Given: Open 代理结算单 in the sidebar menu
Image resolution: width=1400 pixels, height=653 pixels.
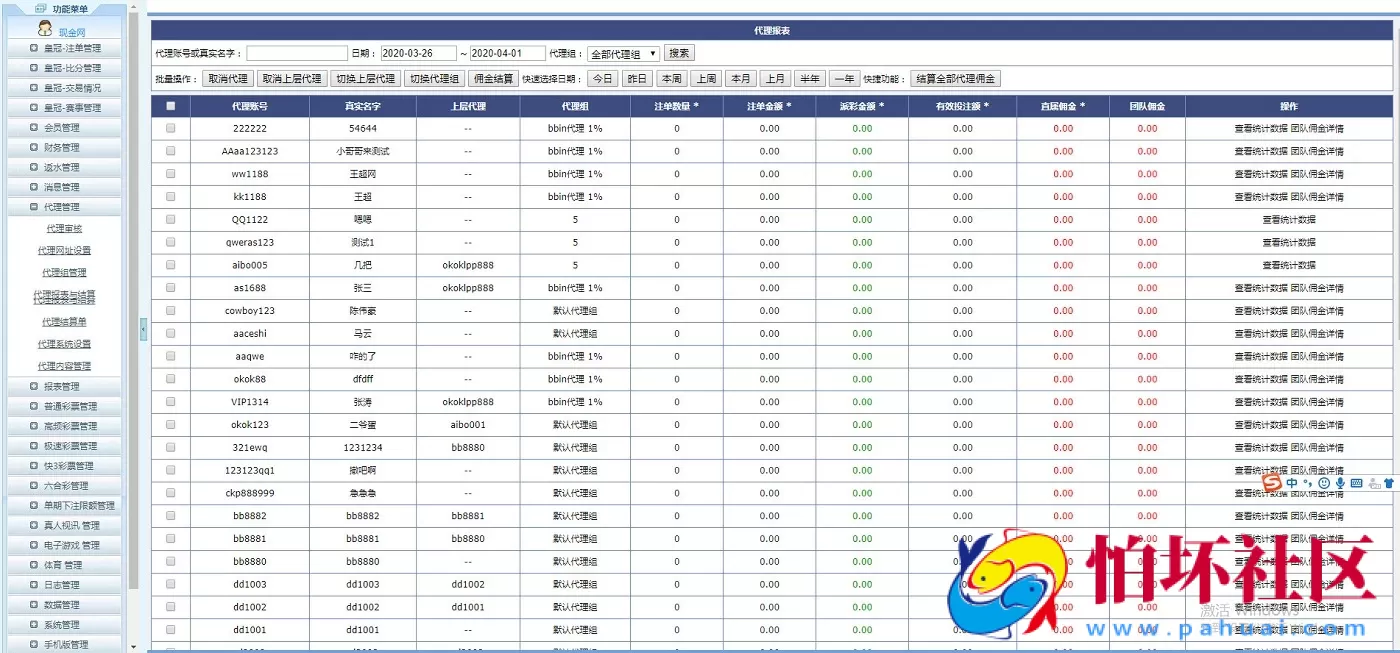Looking at the screenshot, I should pyautogui.click(x=64, y=321).
